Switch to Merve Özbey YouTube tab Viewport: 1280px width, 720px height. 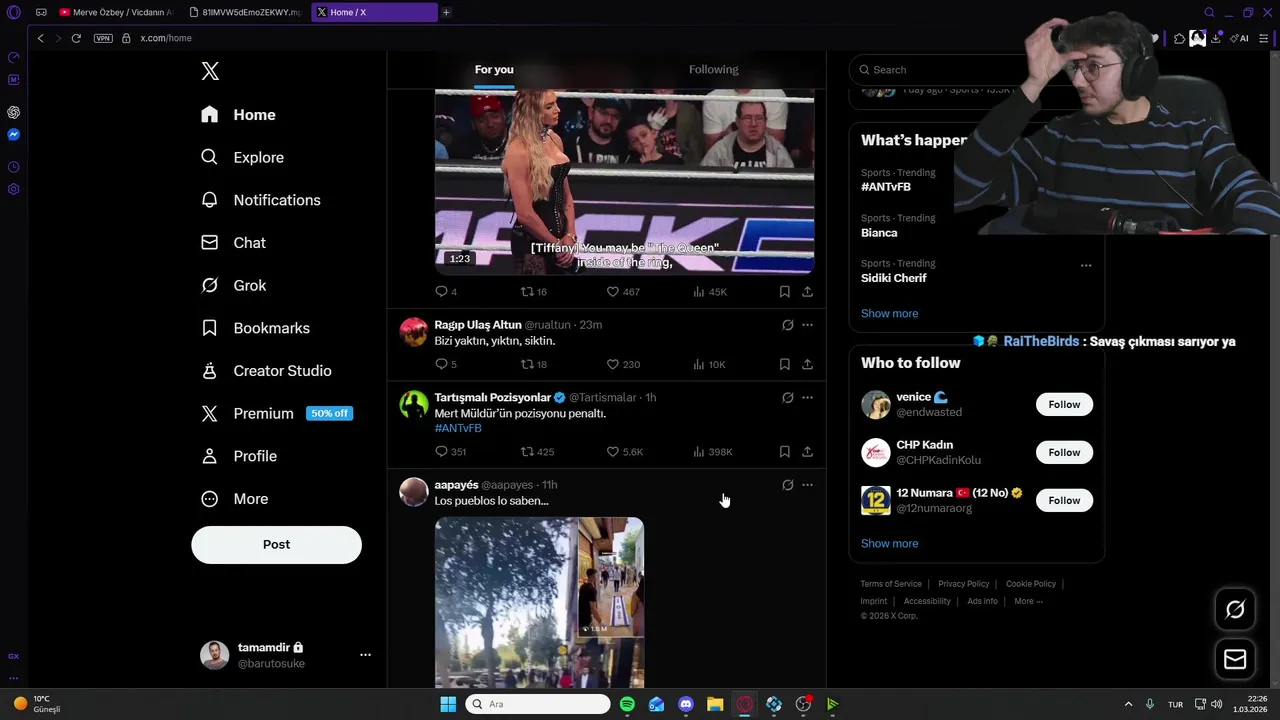(x=116, y=12)
